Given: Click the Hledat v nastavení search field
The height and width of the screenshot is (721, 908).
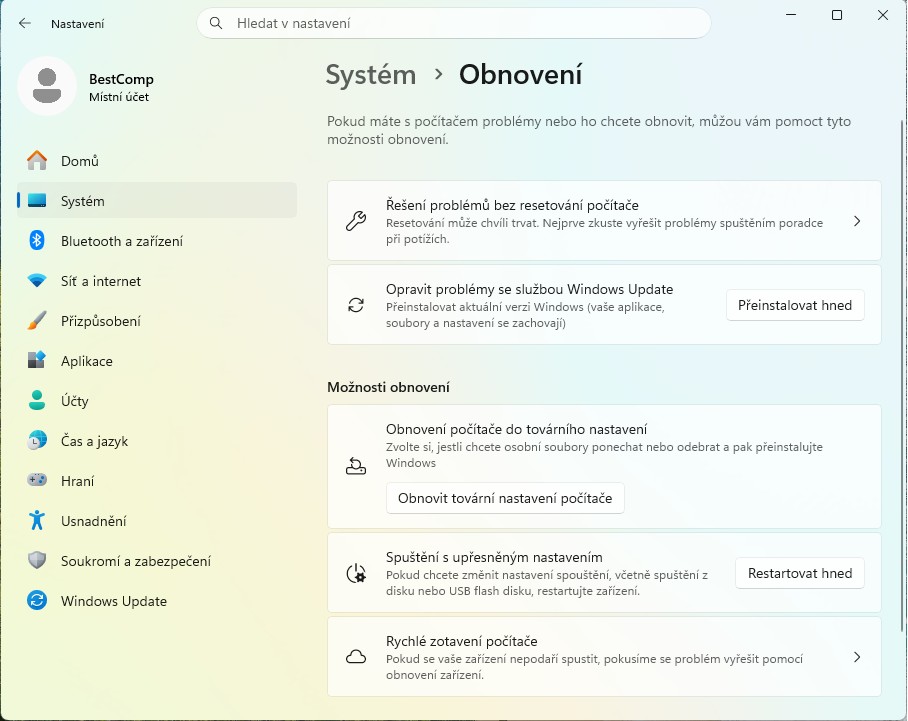Looking at the screenshot, I should click(453, 22).
